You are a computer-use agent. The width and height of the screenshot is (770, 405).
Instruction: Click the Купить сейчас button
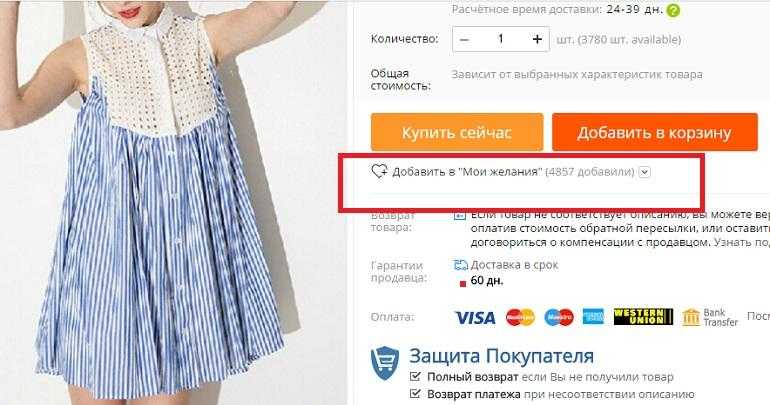457,133
